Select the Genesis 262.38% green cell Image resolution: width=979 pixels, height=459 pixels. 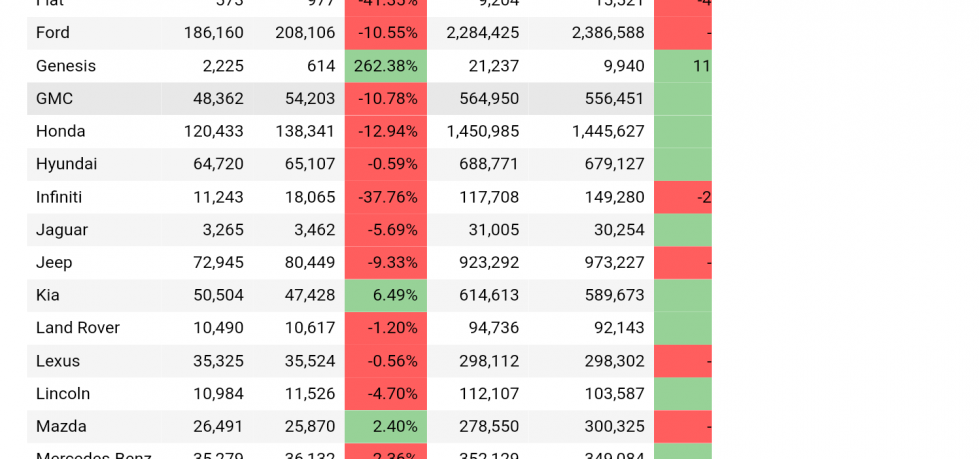click(x=386, y=66)
